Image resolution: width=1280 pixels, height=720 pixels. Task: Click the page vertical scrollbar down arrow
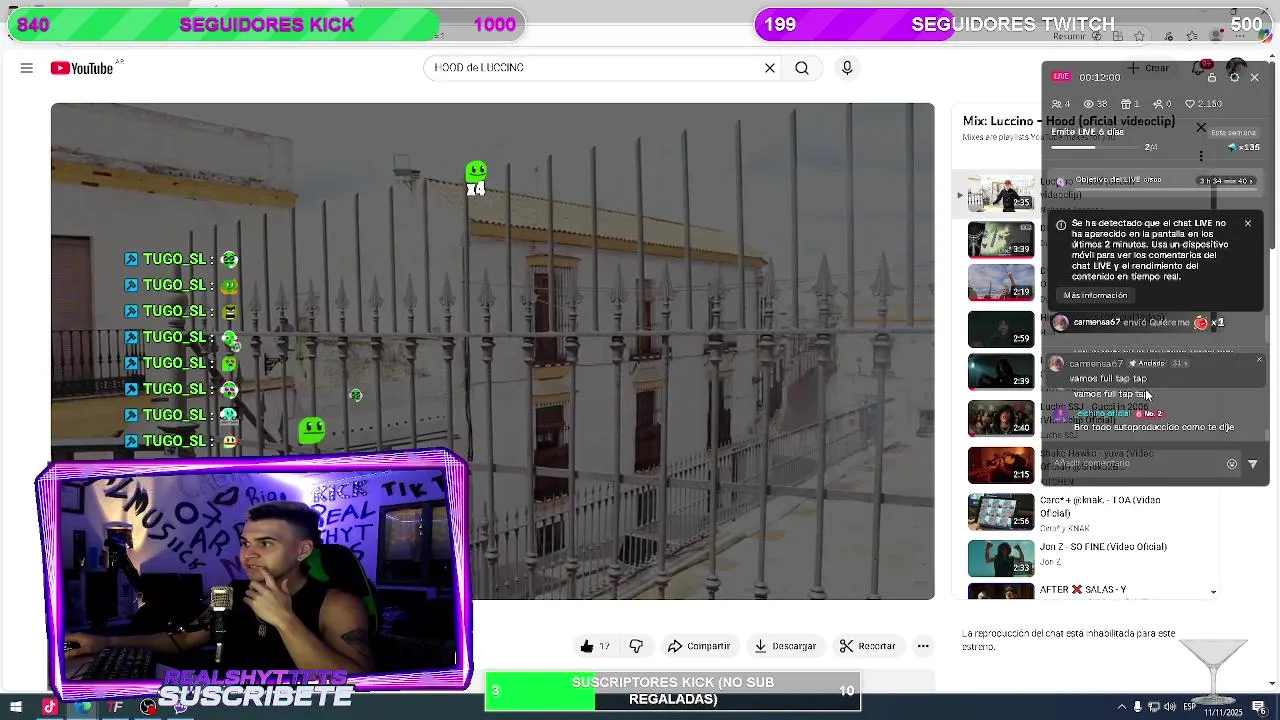(1272, 685)
